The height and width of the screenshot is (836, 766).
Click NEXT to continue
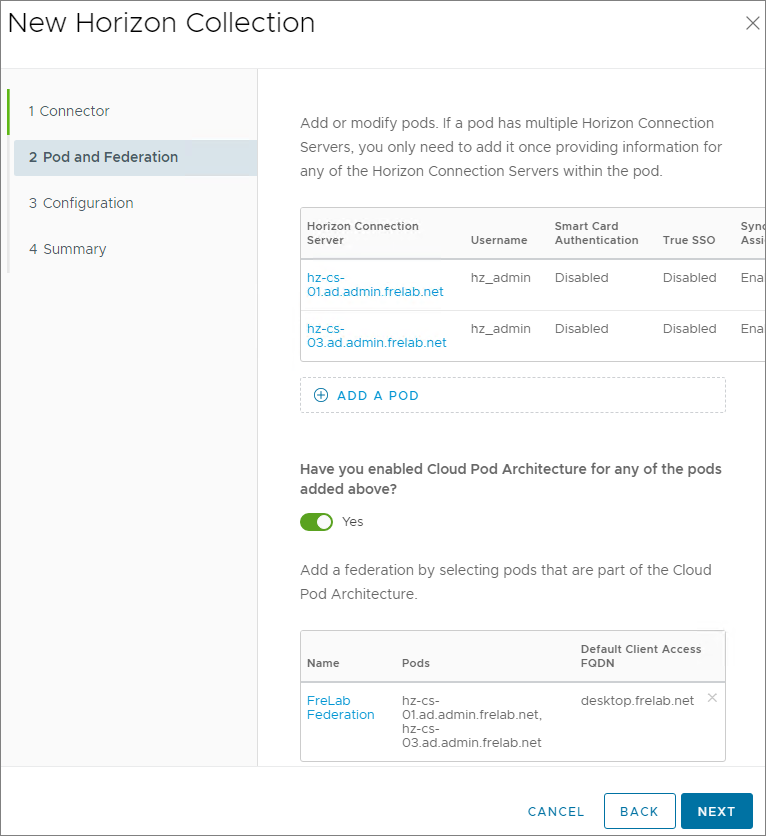(x=716, y=811)
